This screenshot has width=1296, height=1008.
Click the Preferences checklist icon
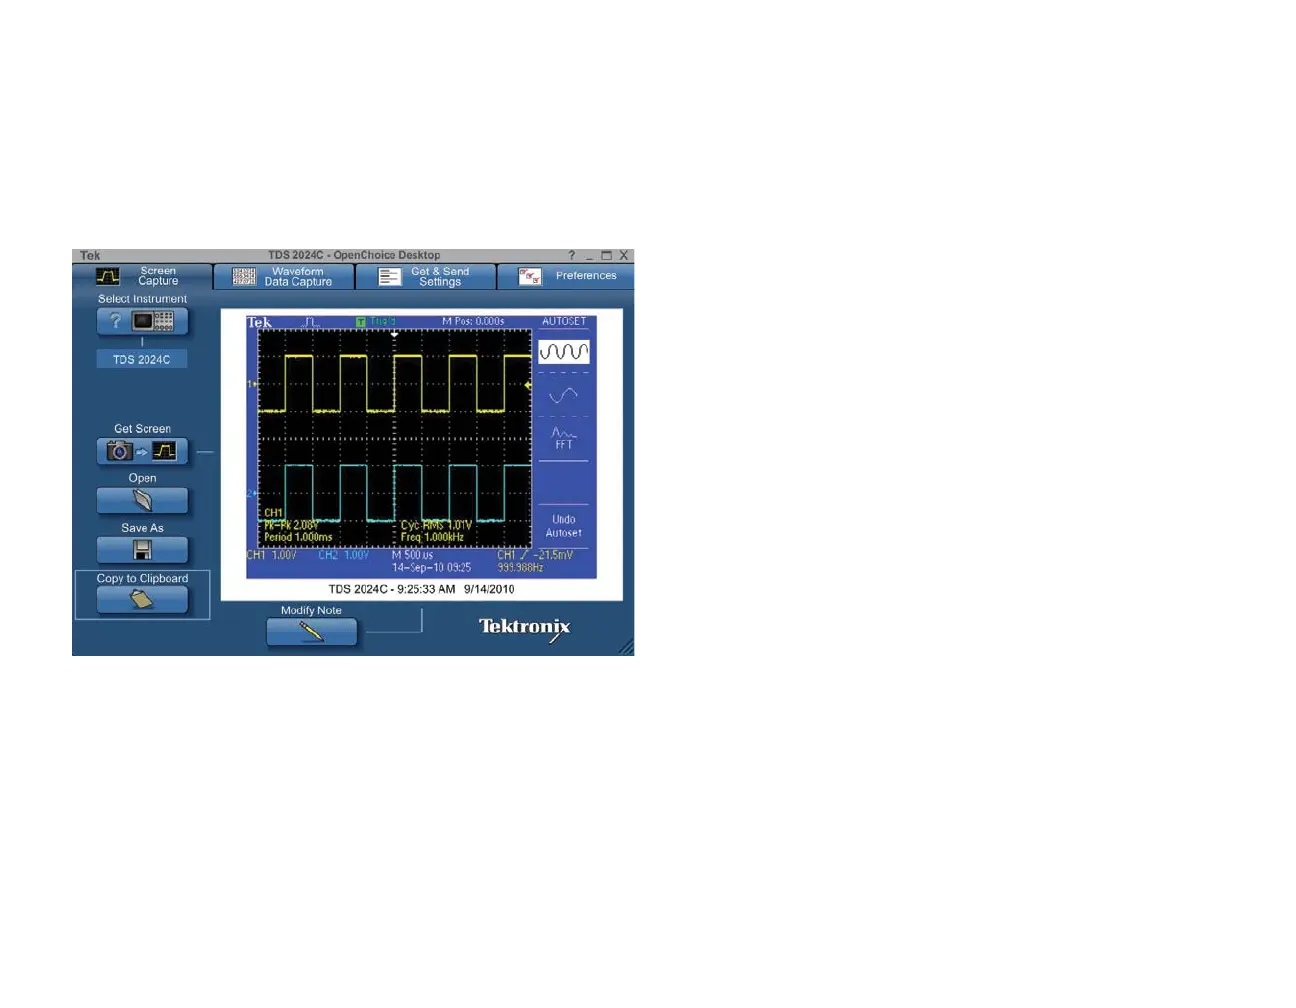click(x=530, y=277)
